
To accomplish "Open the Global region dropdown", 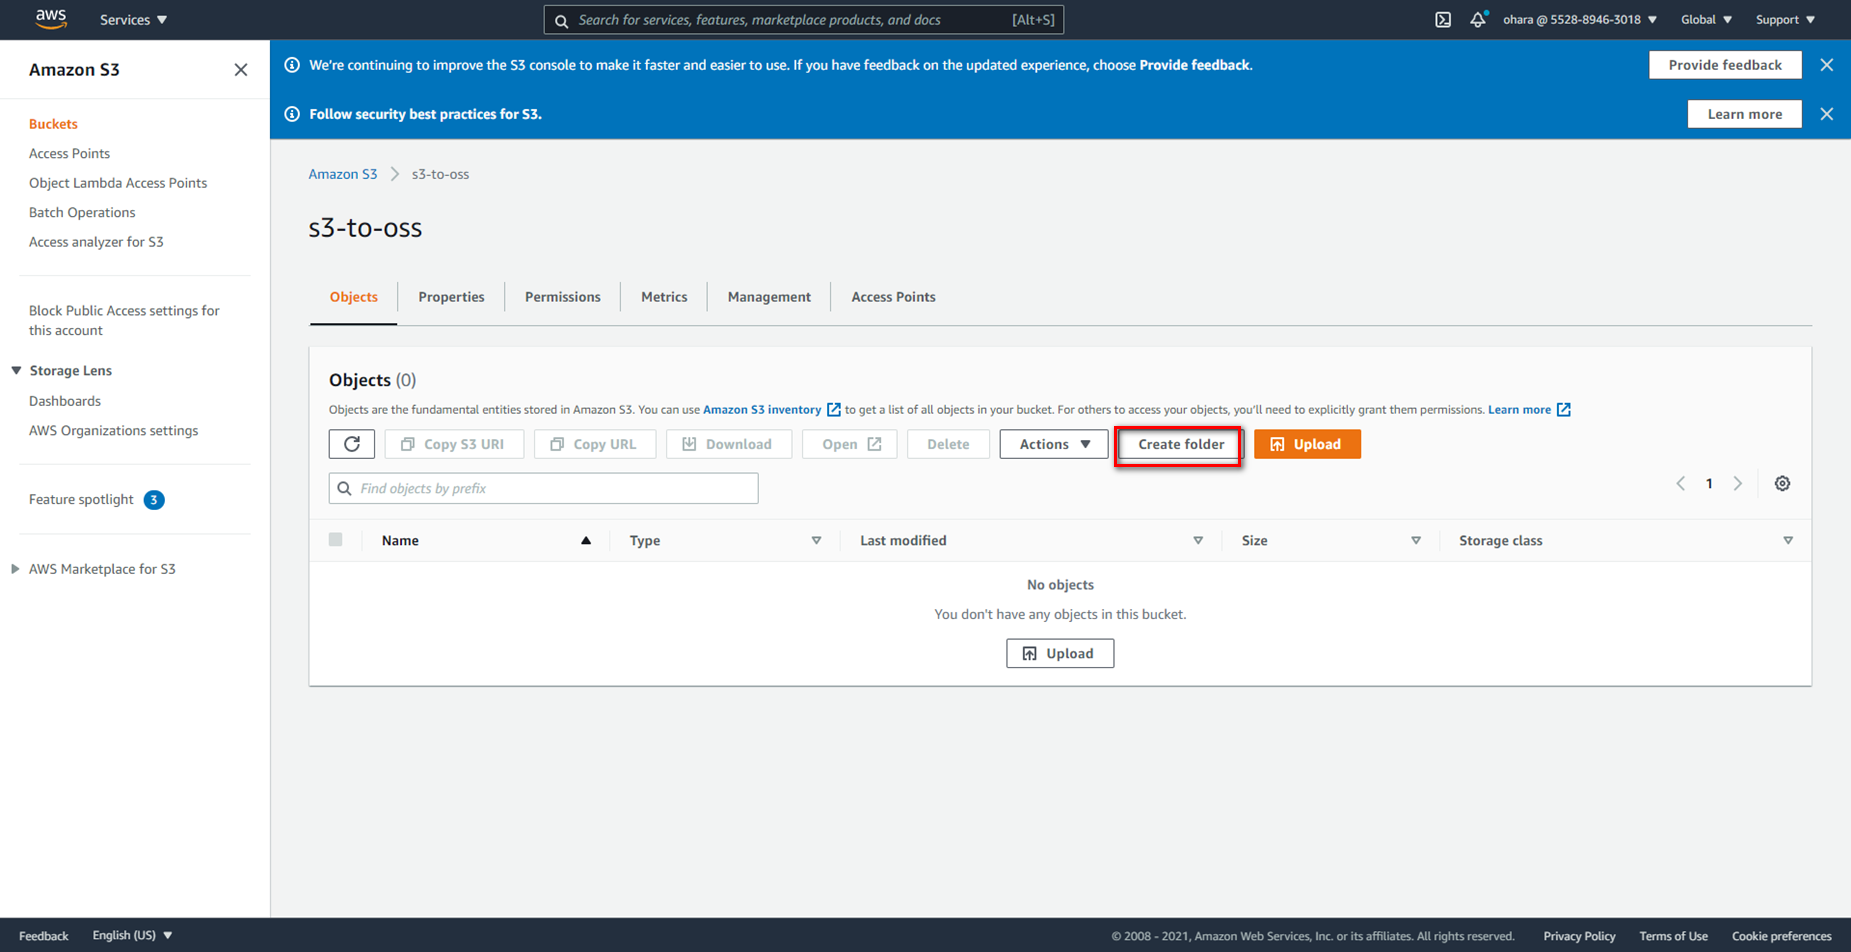I will (1706, 20).
